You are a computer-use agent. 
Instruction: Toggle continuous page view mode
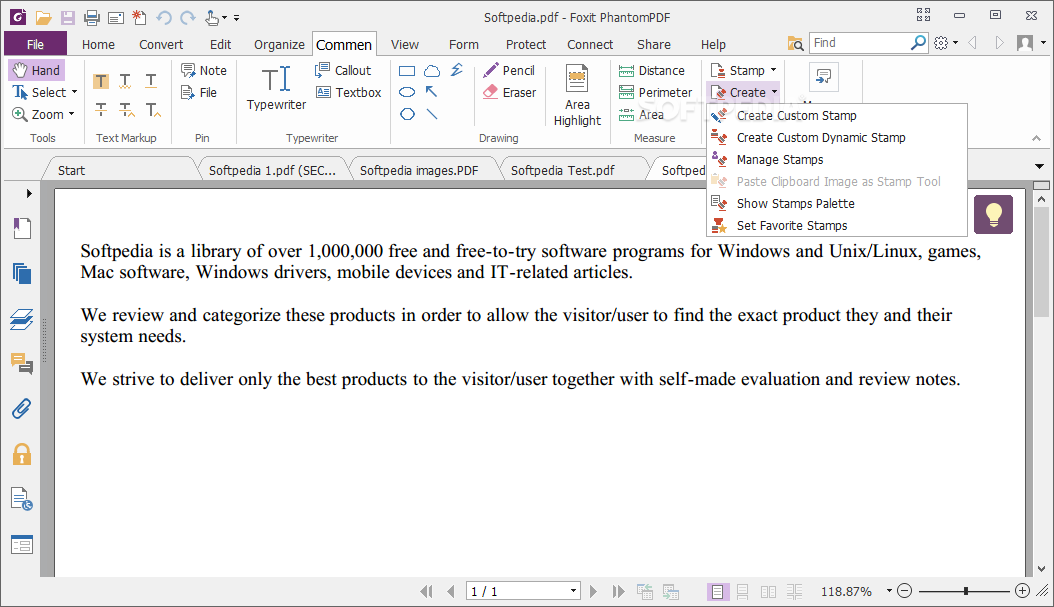742,592
